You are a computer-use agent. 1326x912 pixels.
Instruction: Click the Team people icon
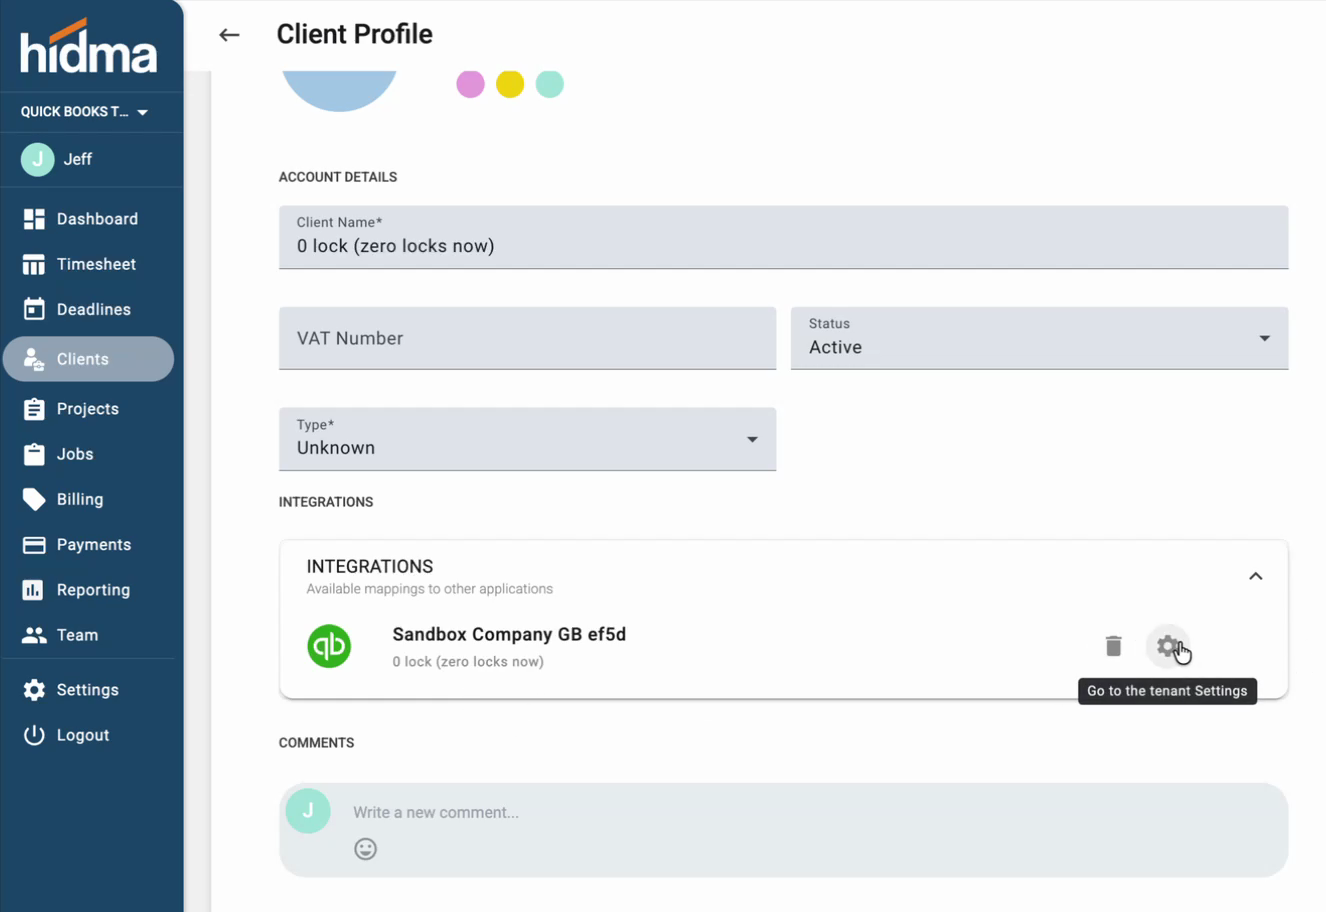(34, 635)
